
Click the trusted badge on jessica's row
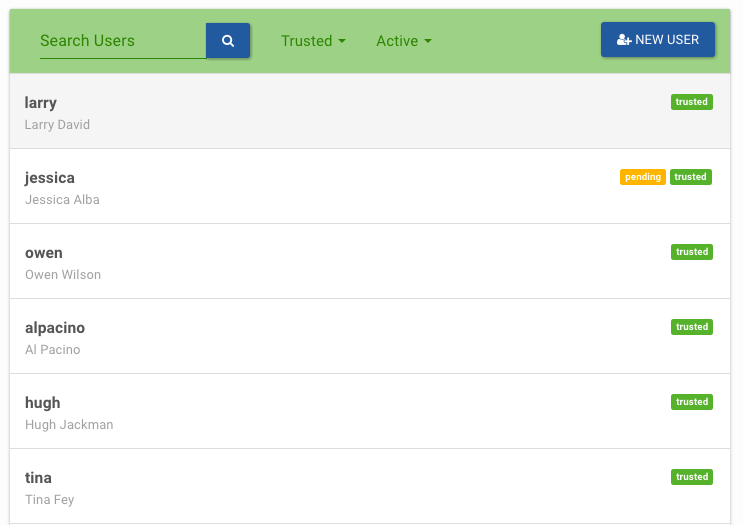pos(690,177)
